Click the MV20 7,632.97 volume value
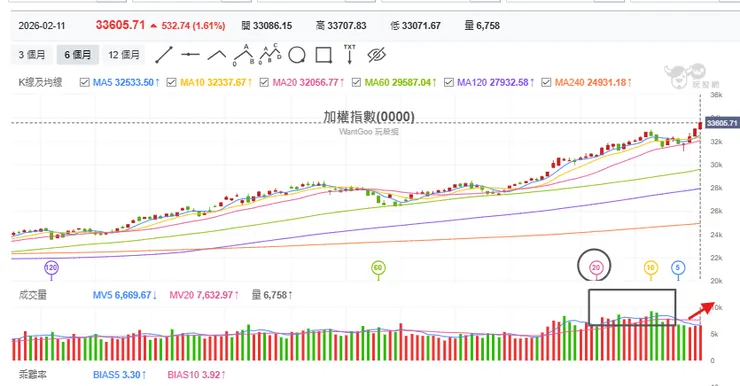The height and width of the screenshot is (386, 740). tap(204, 295)
